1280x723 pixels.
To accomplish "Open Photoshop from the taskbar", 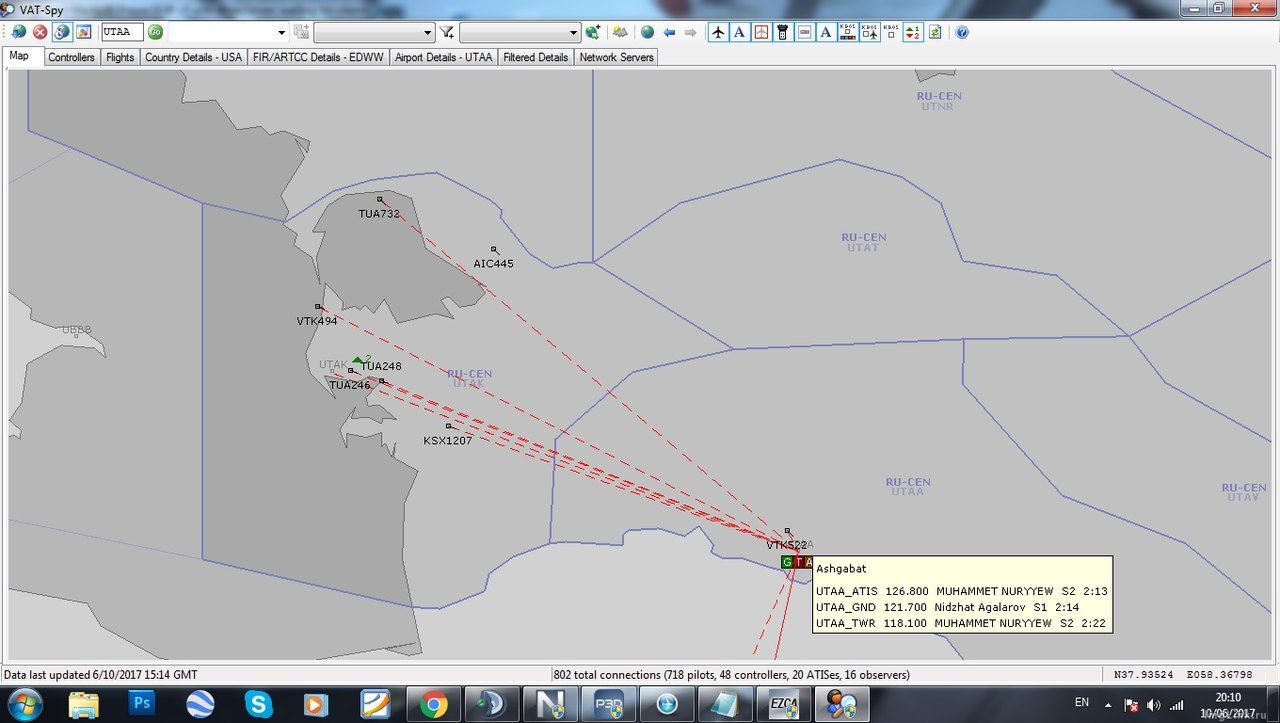I will tap(142, 705).
